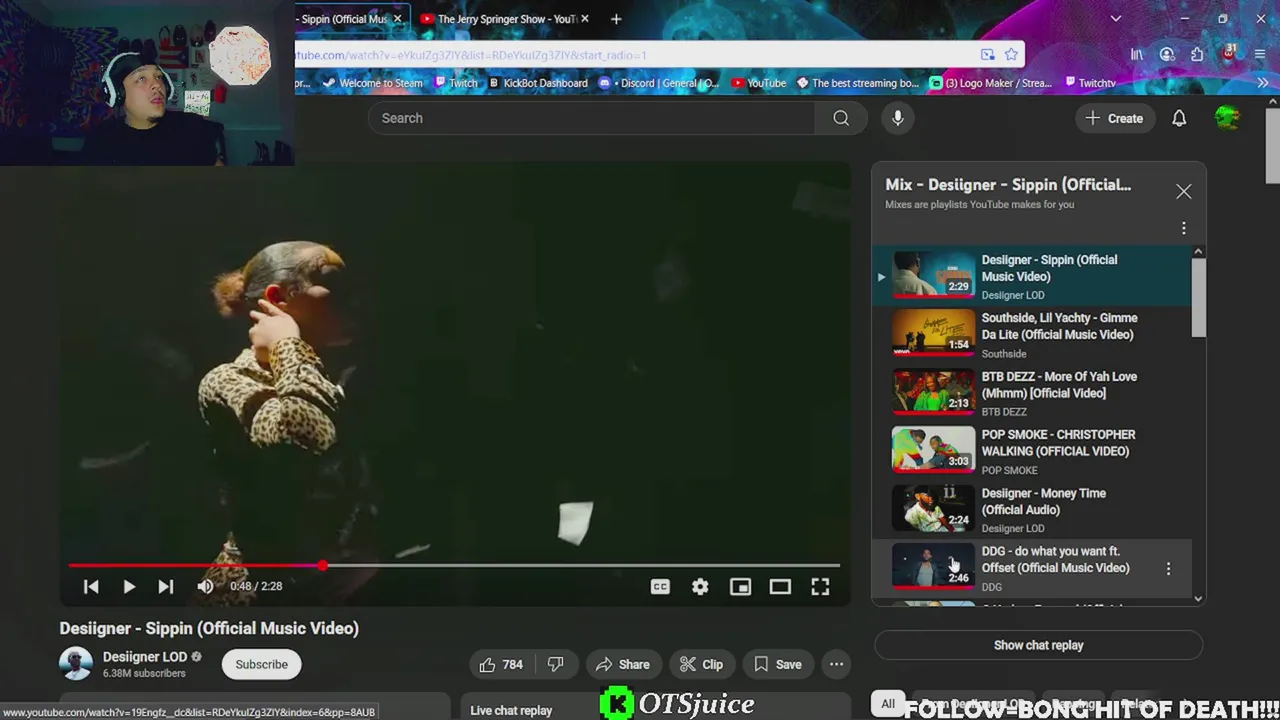This screenshot has height=720, width=1280.
Task: Open browser extensions puzzle icon
Action: 1197,55
